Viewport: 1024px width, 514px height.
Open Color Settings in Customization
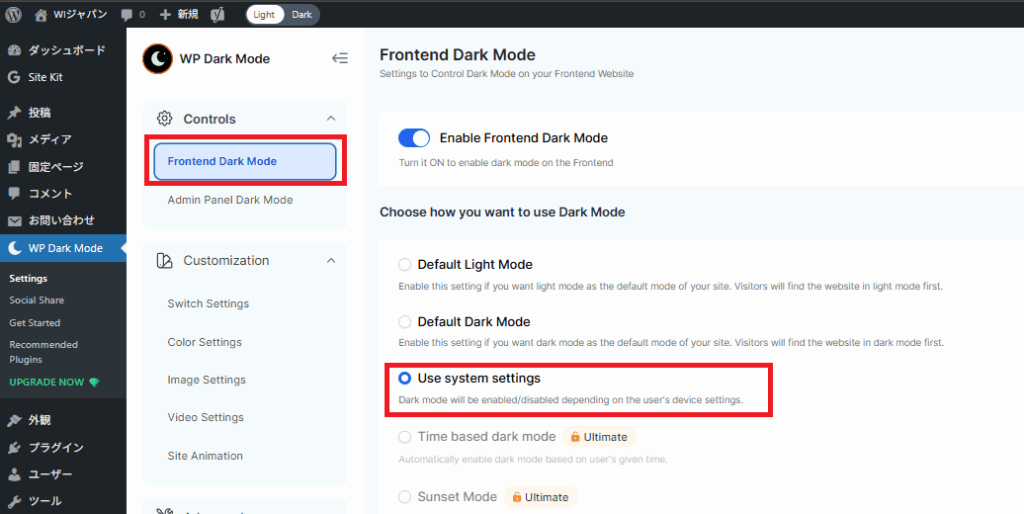[x=204, y=342]
